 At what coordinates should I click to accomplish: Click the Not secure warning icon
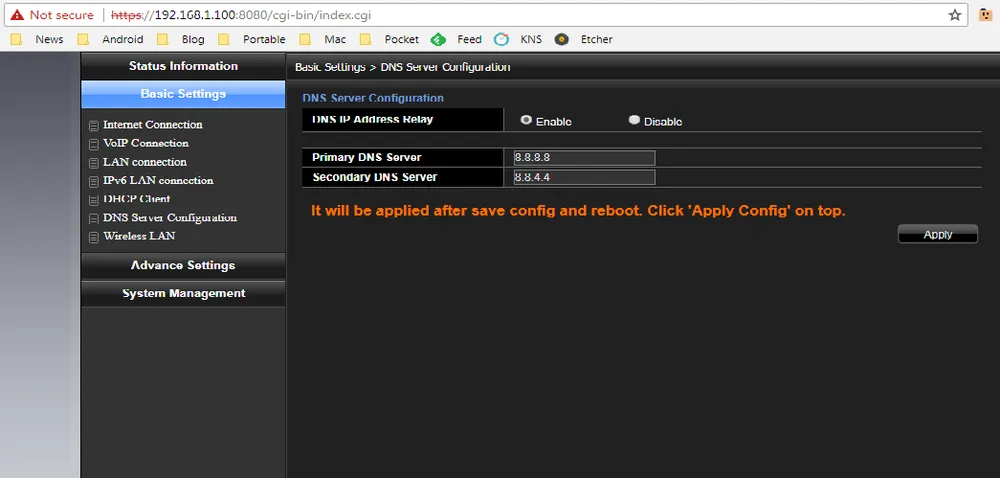tap(16, 15)
